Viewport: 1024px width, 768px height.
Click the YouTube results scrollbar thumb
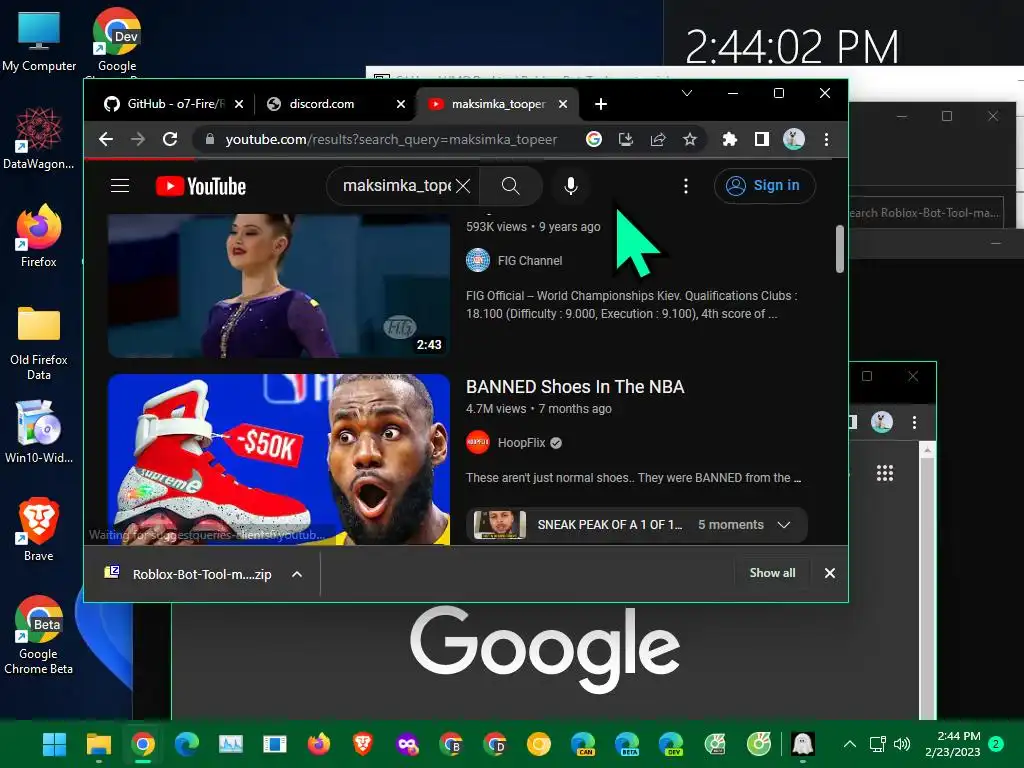click(x=840, y=248)
